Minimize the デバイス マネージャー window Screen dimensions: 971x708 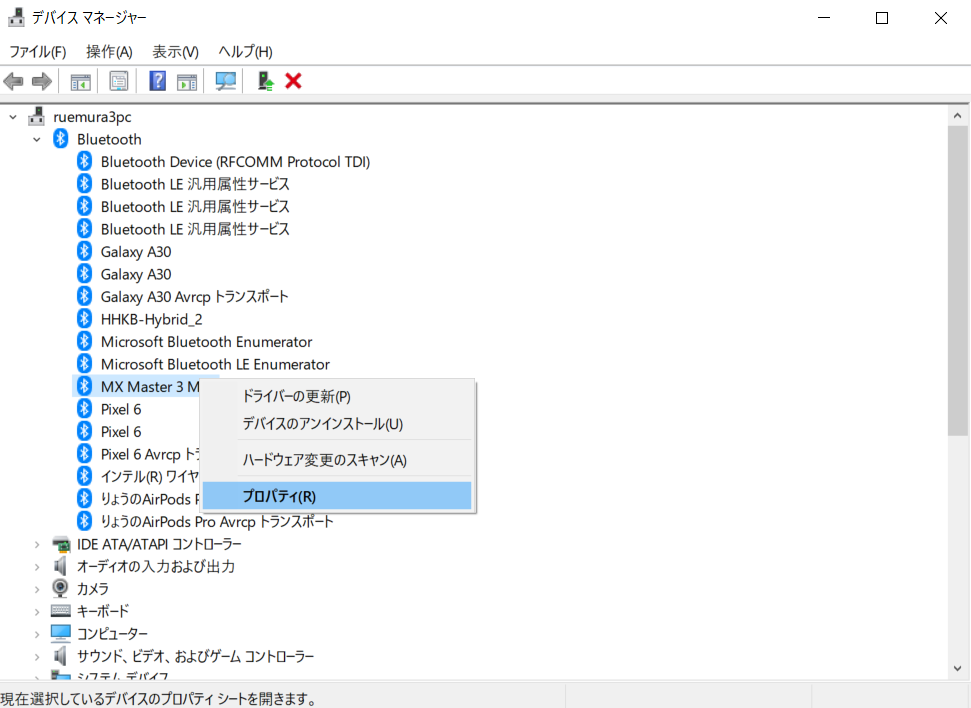pyautogui.click(x=824, y=17)
